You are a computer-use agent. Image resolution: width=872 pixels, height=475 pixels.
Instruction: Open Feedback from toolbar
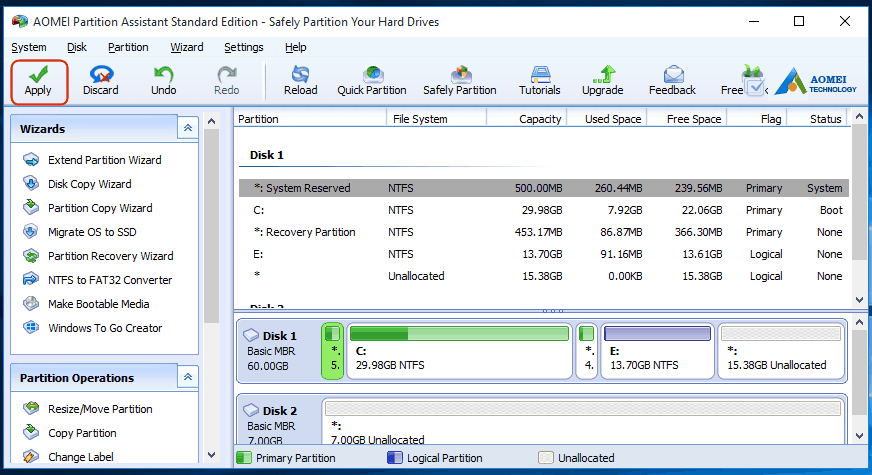coord(672,81)
